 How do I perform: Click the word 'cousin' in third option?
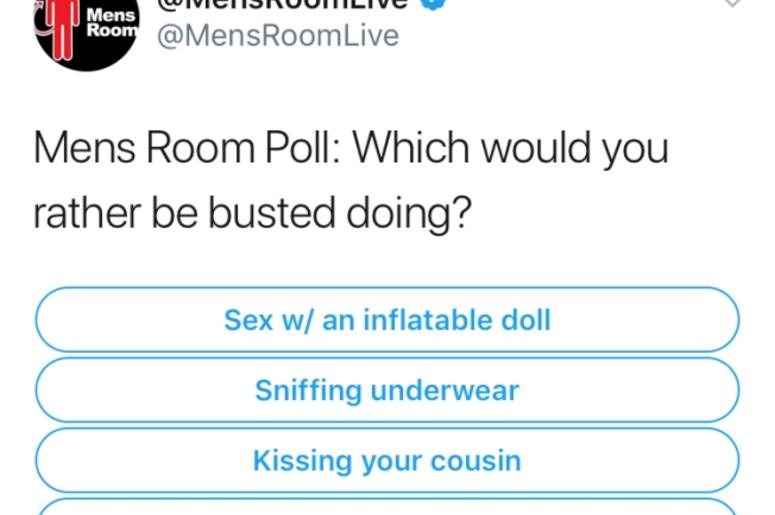tap(475, 461)
